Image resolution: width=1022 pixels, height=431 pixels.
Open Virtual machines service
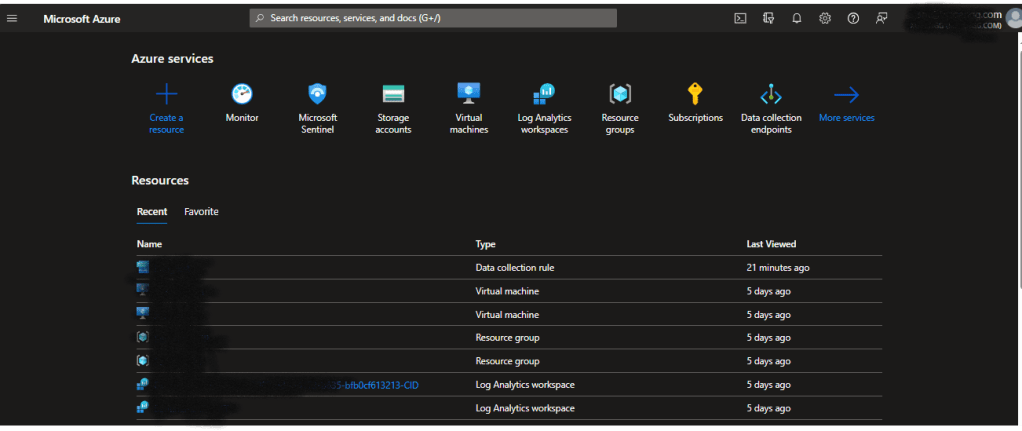click(x=468, y=95)
